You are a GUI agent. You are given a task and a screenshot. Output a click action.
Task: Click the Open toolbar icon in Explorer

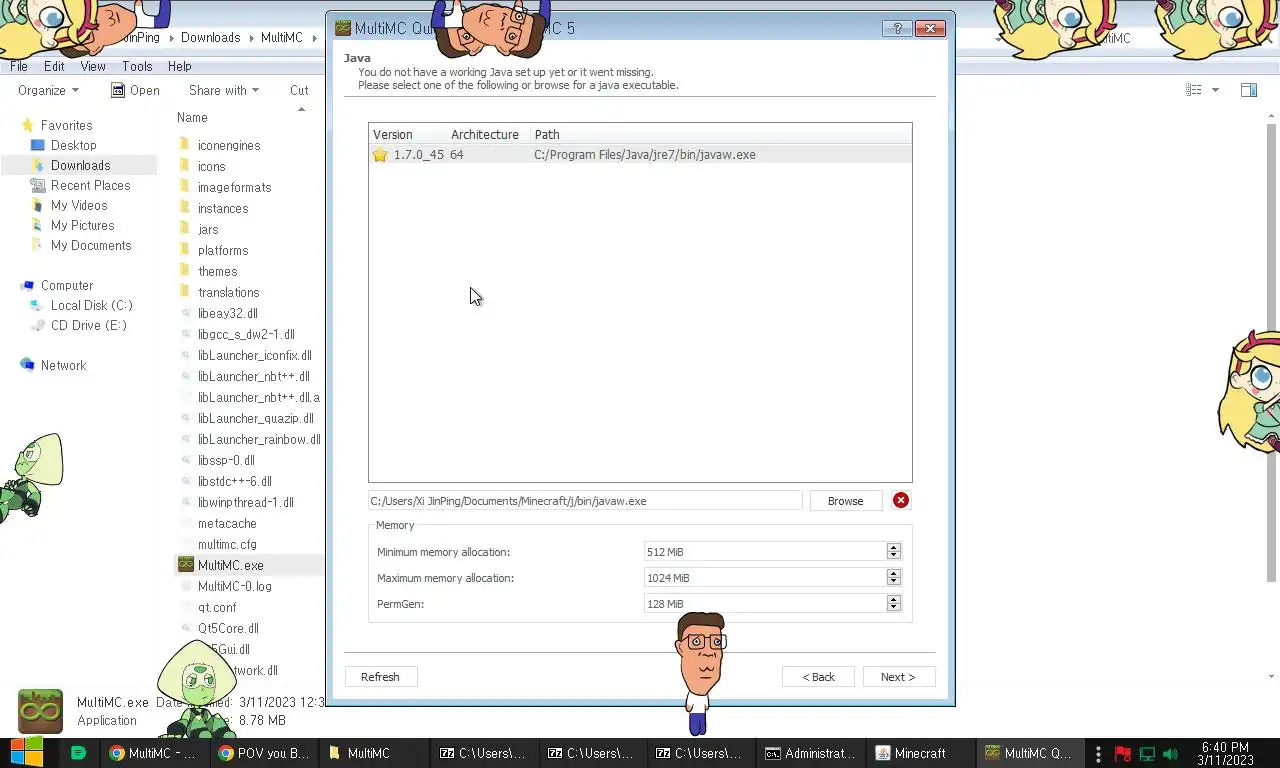(x=116, y=90)
